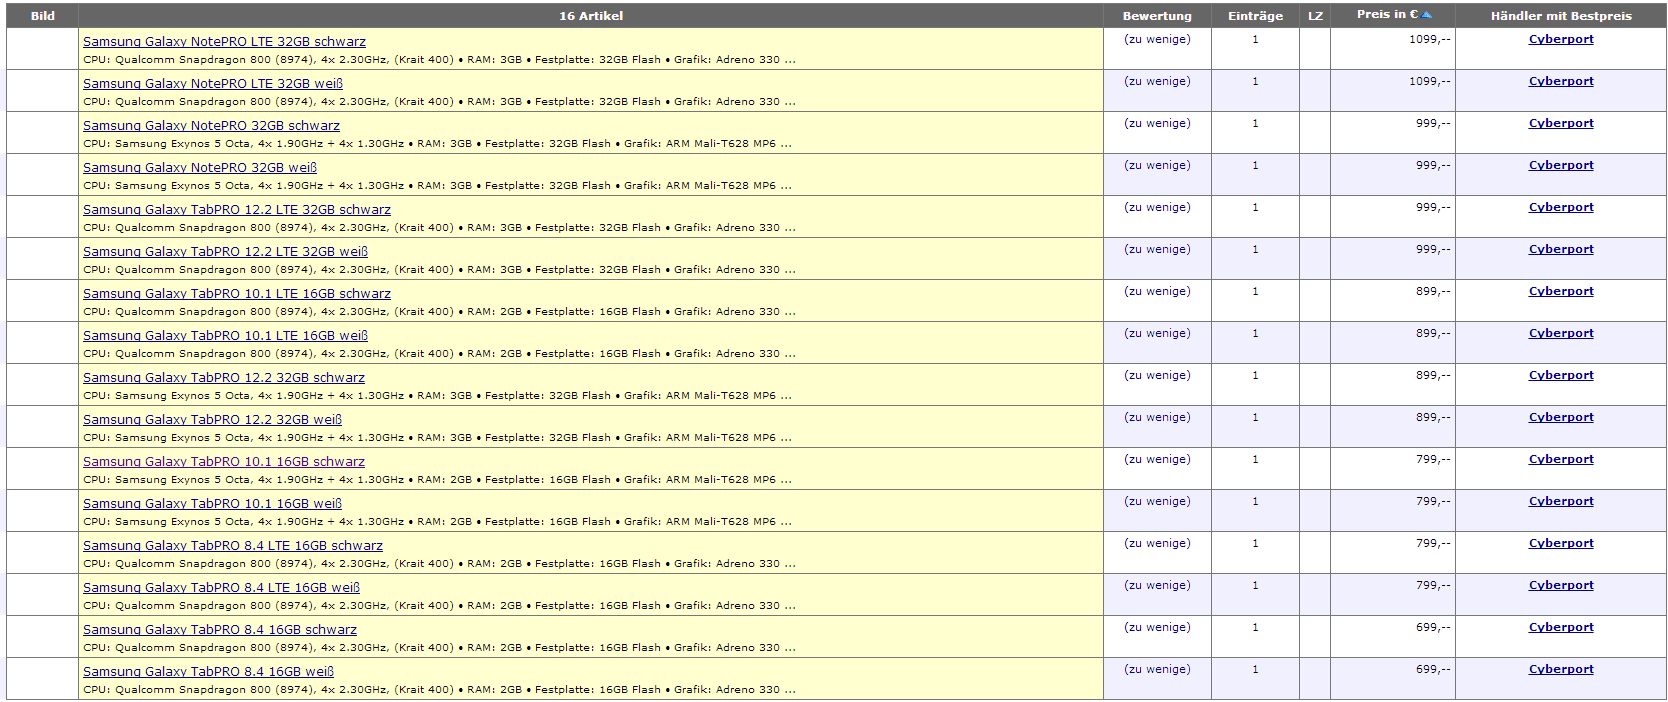This screenshot has width=1668, height=702.
Task: Open Samsung Galaxy TabPRO 12.2 LTE 32GB schwarz
Action: pos(237,210)
